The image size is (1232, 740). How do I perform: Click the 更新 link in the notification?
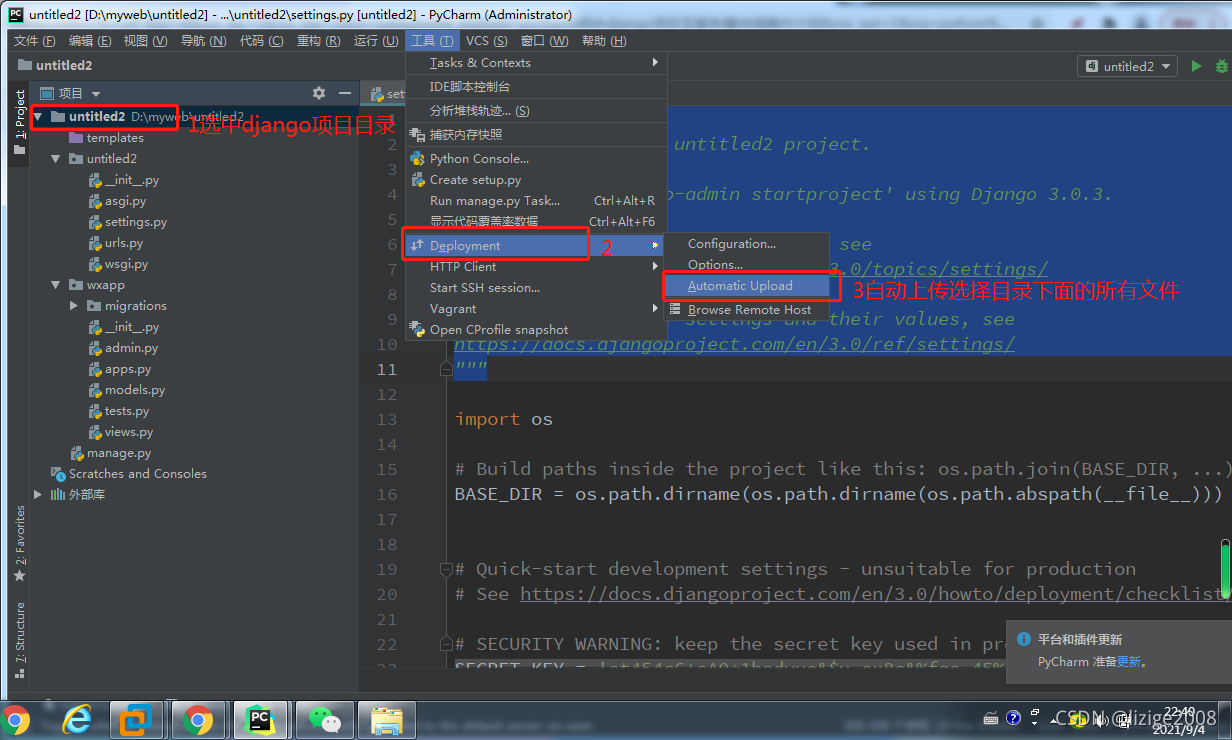pyautogui.click(x=1128, y=662)
